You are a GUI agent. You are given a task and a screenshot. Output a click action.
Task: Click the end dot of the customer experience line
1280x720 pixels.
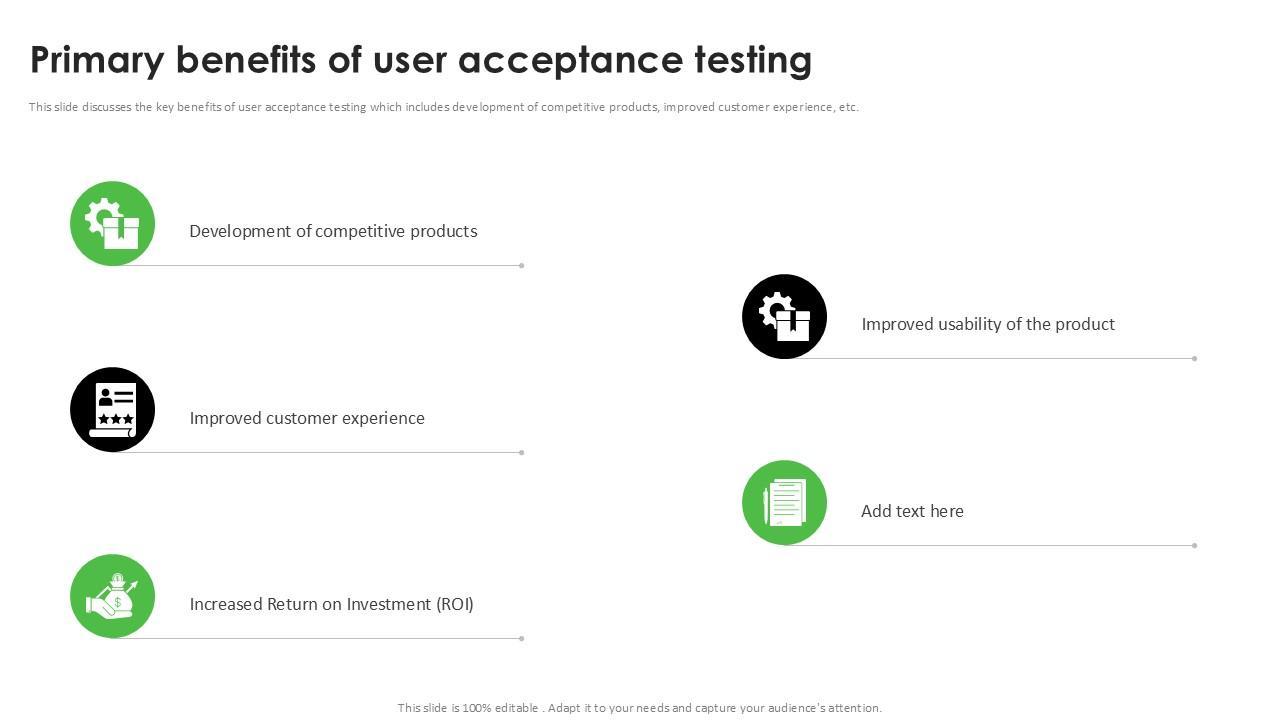tap(522, 453)
